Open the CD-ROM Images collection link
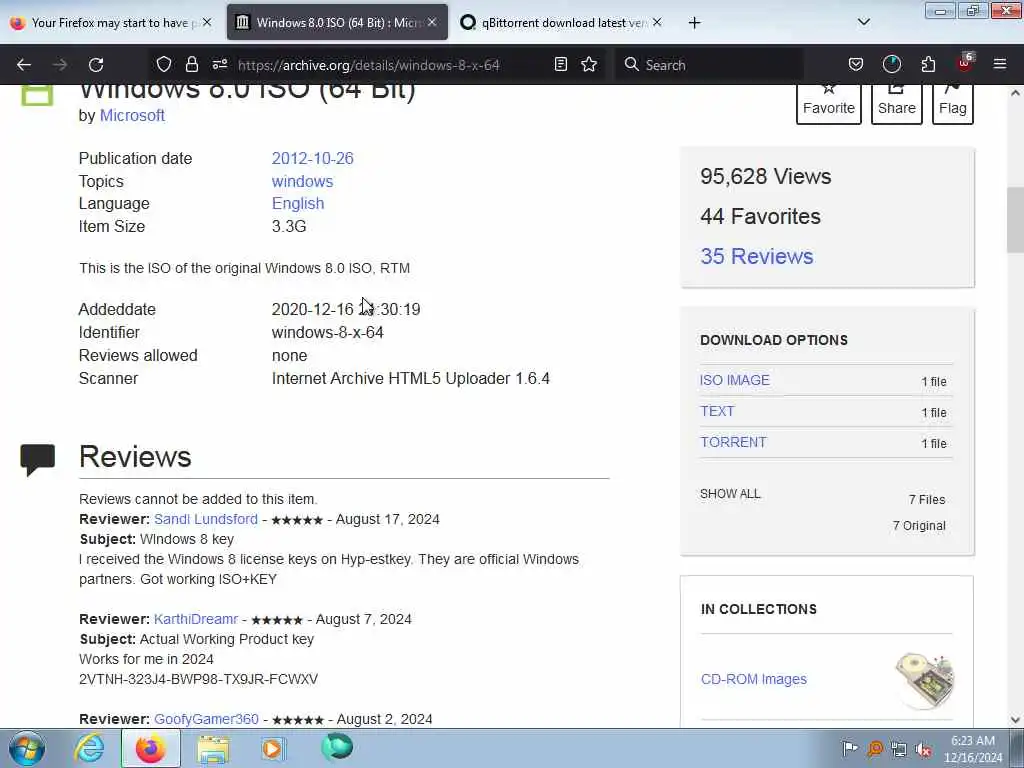Viewport: 1024px width, 768px height. coord(754,679)
